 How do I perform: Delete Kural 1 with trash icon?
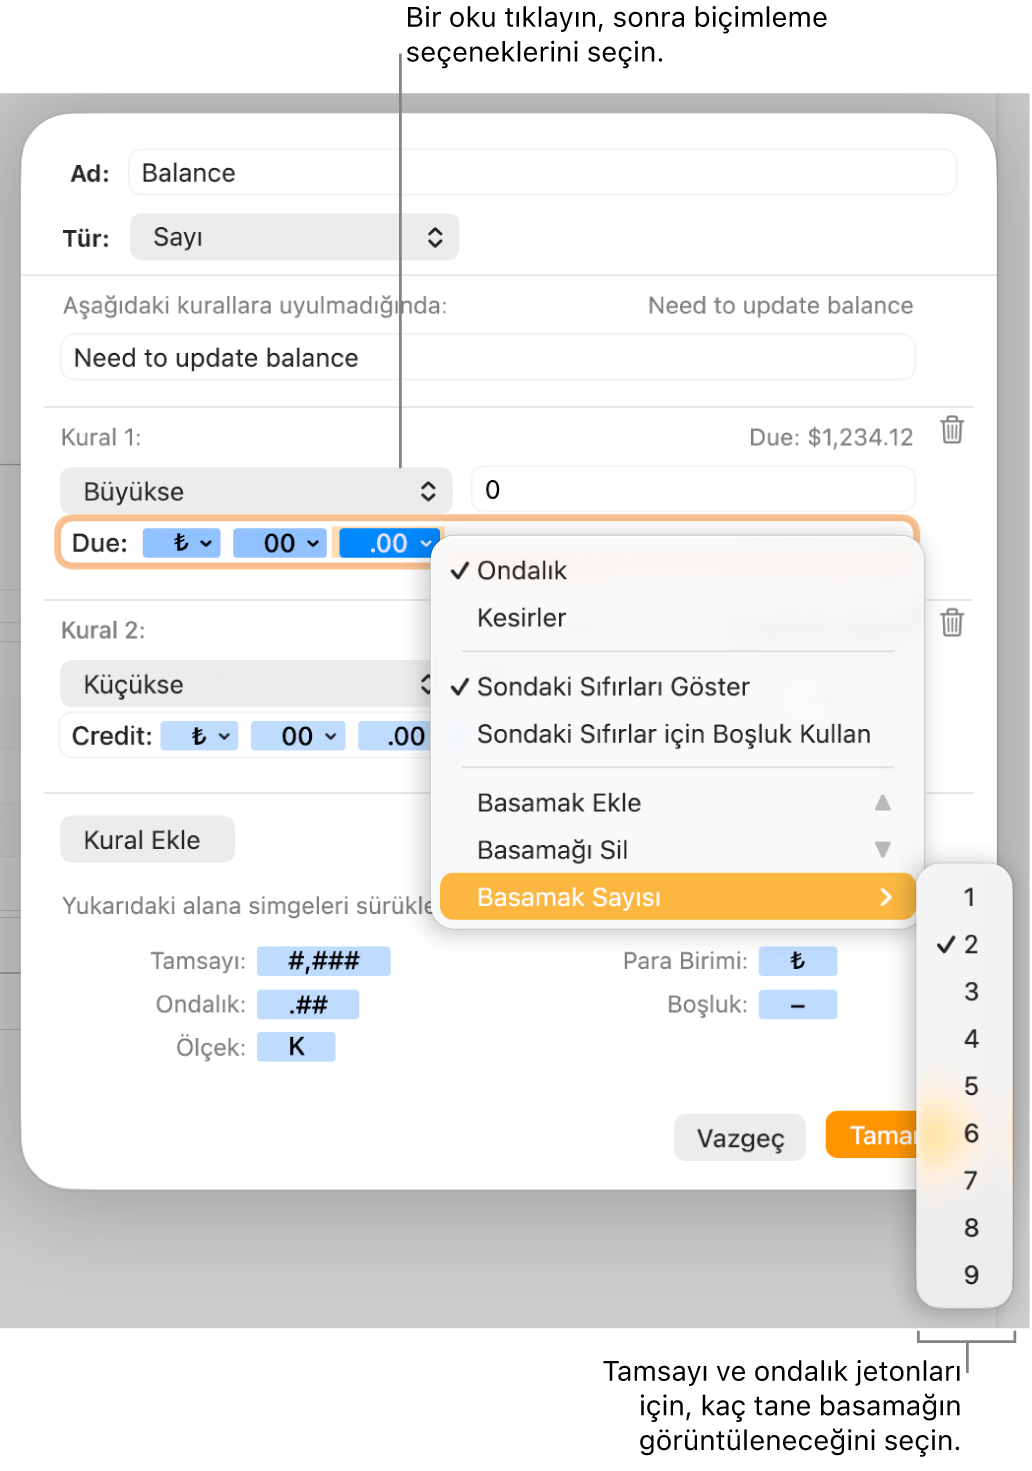(952, 430)
